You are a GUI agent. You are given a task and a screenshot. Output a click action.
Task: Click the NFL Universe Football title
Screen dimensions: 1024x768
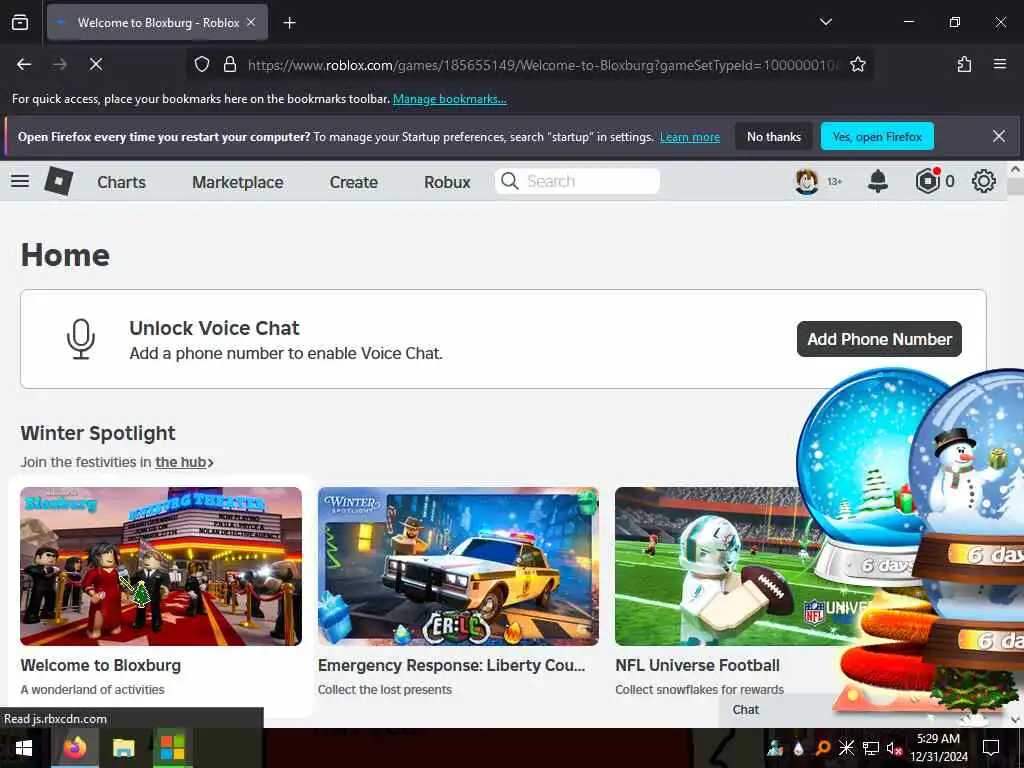(697, 665)
